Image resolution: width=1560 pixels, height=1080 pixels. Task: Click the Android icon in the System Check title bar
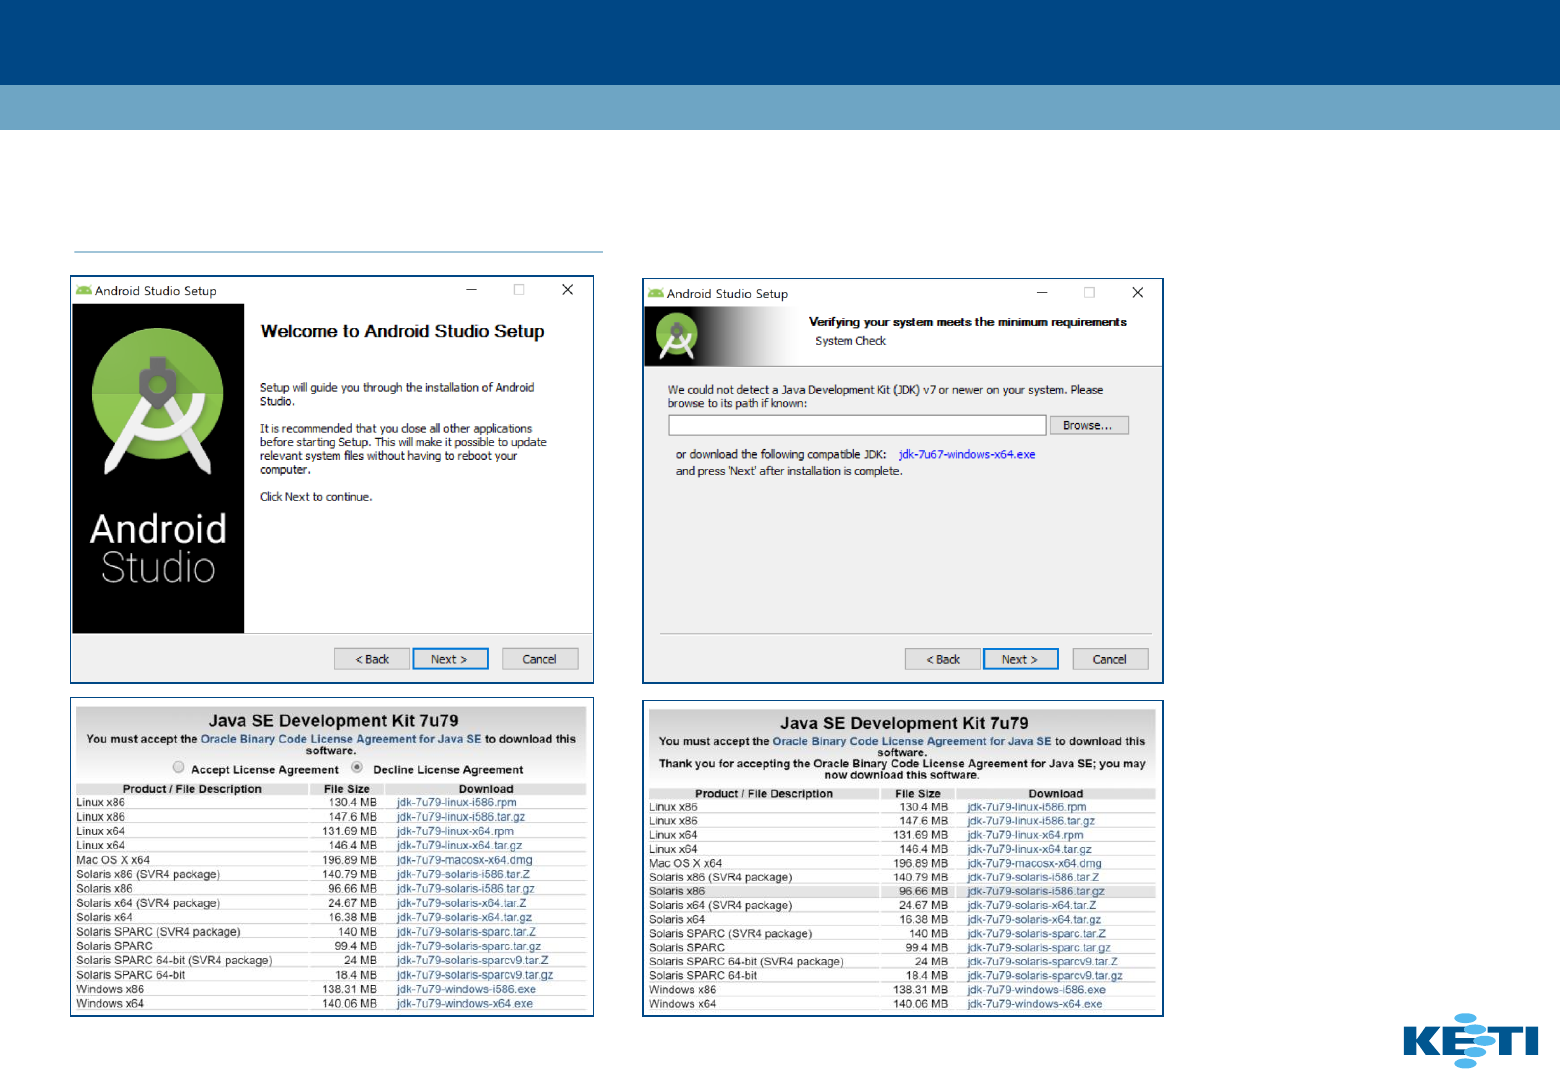tap(656, 293)
